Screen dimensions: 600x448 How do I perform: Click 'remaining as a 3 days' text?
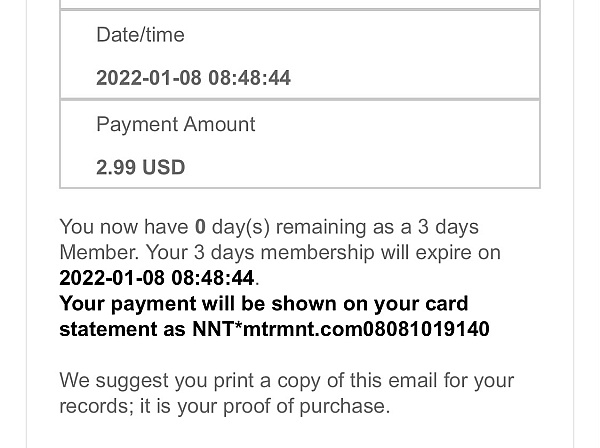point(377,226)
